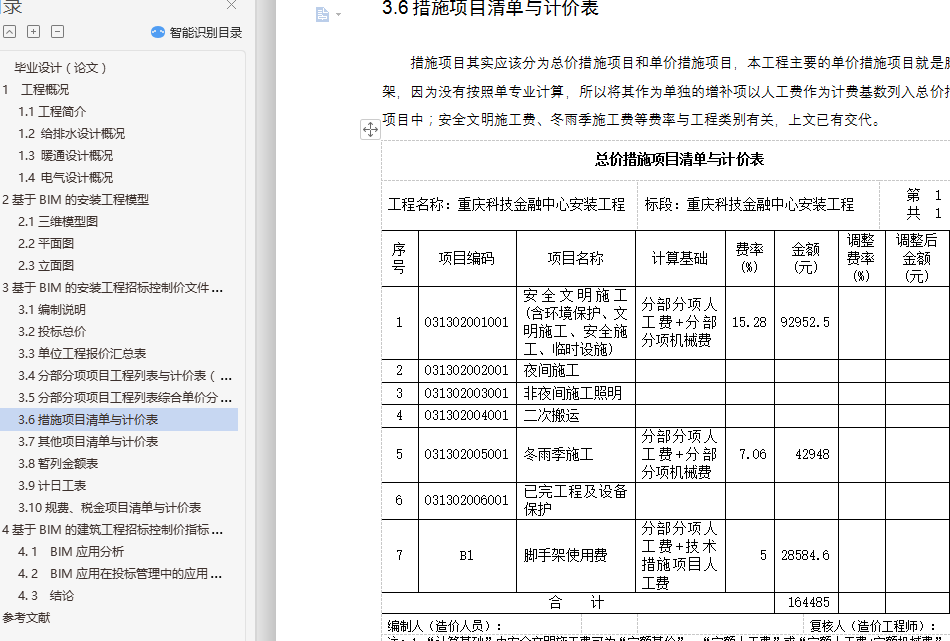
Task: Click the 计算基础 column header
Action: point(680,259)
